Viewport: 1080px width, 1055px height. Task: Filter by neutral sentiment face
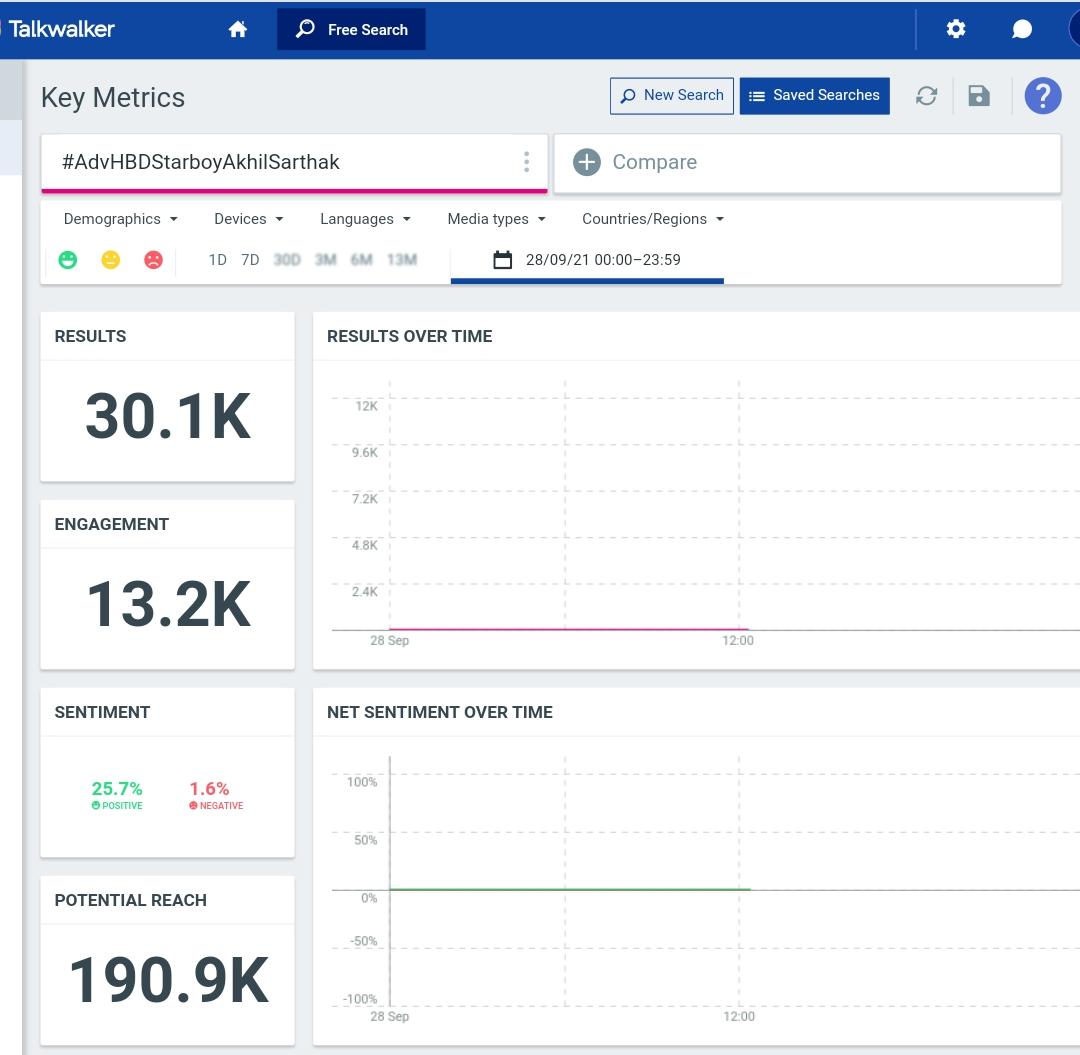pyautogui.click(x=110, y=260)
